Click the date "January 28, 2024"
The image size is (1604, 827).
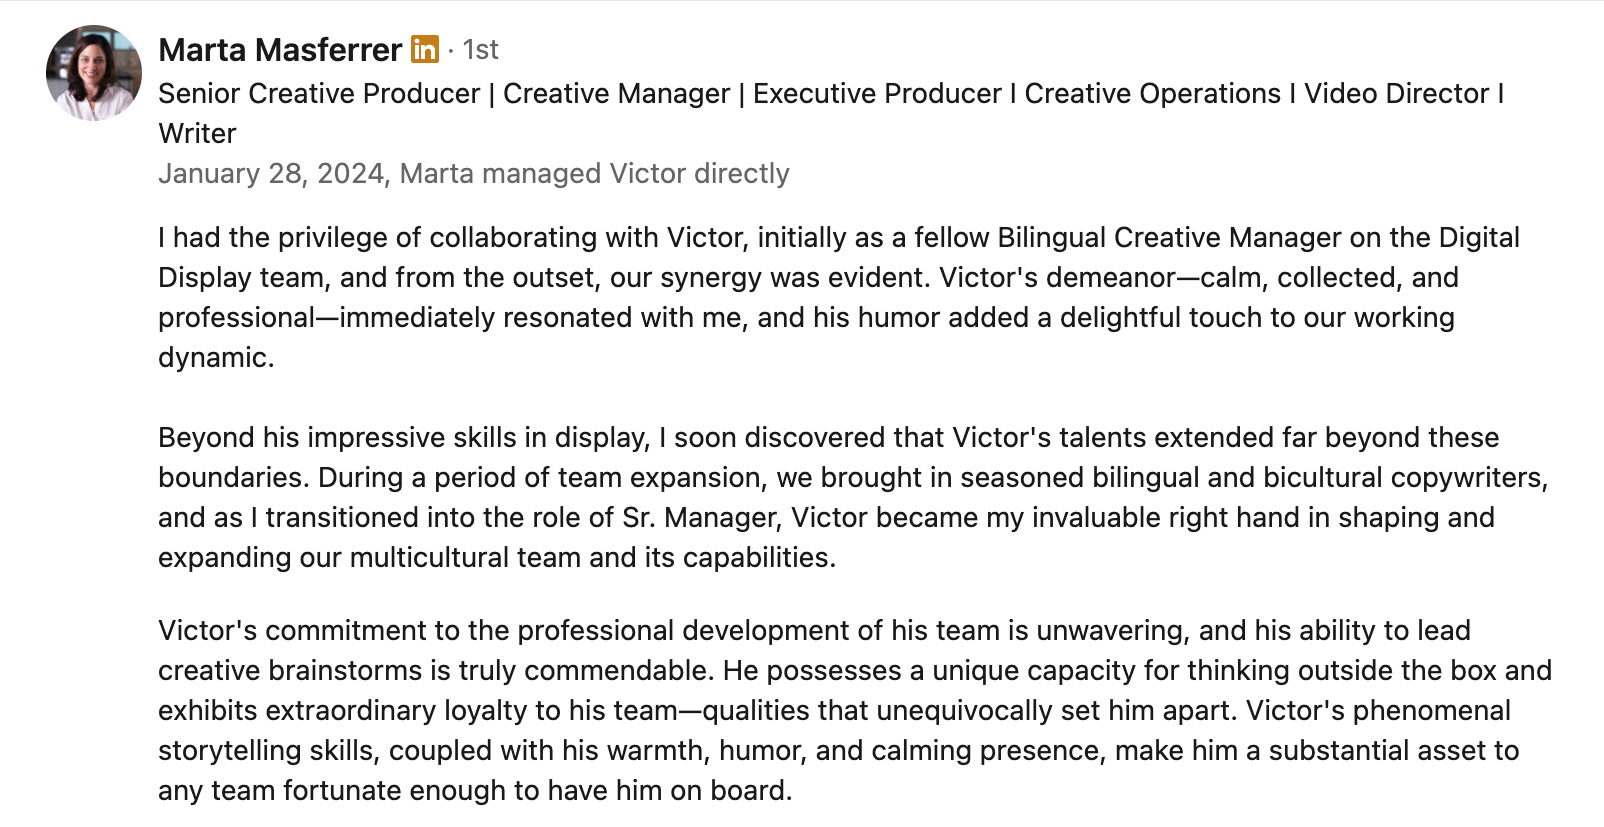tap(271, 173)
